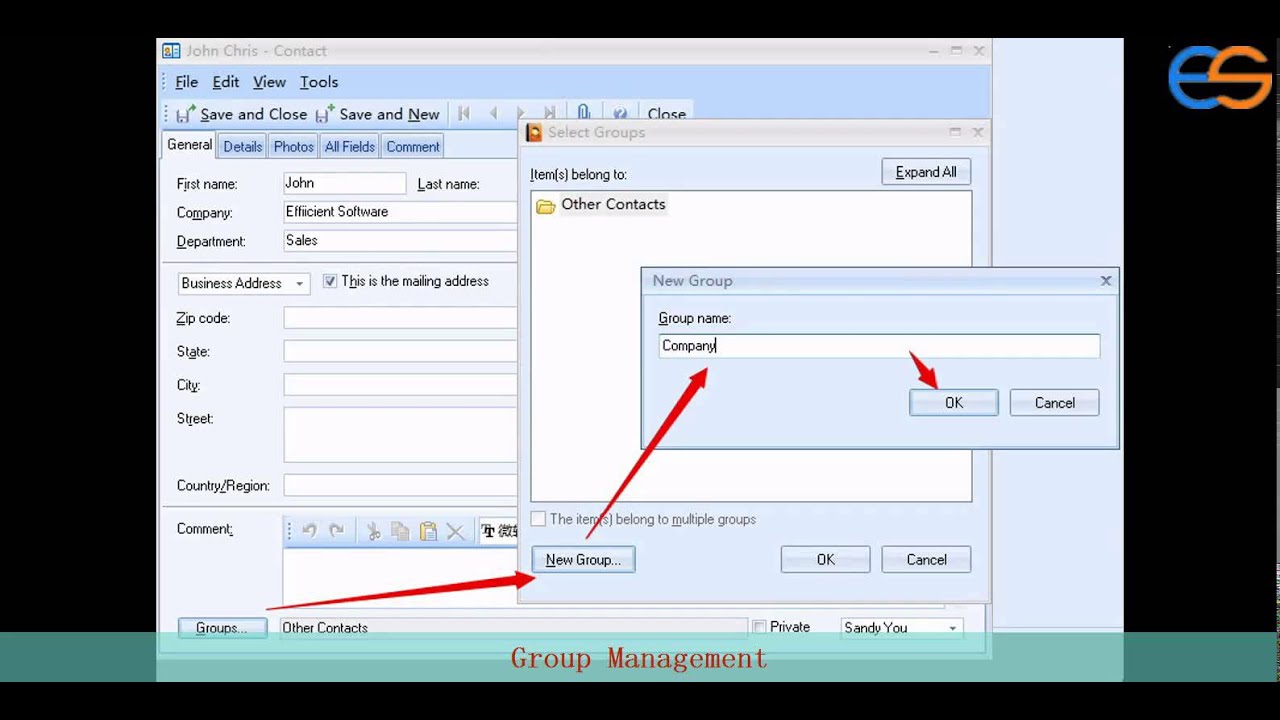The image size is (1280, 720).
Task: Click the Close toolbar button
Action: pyautogui.click(x=667, y=114)
